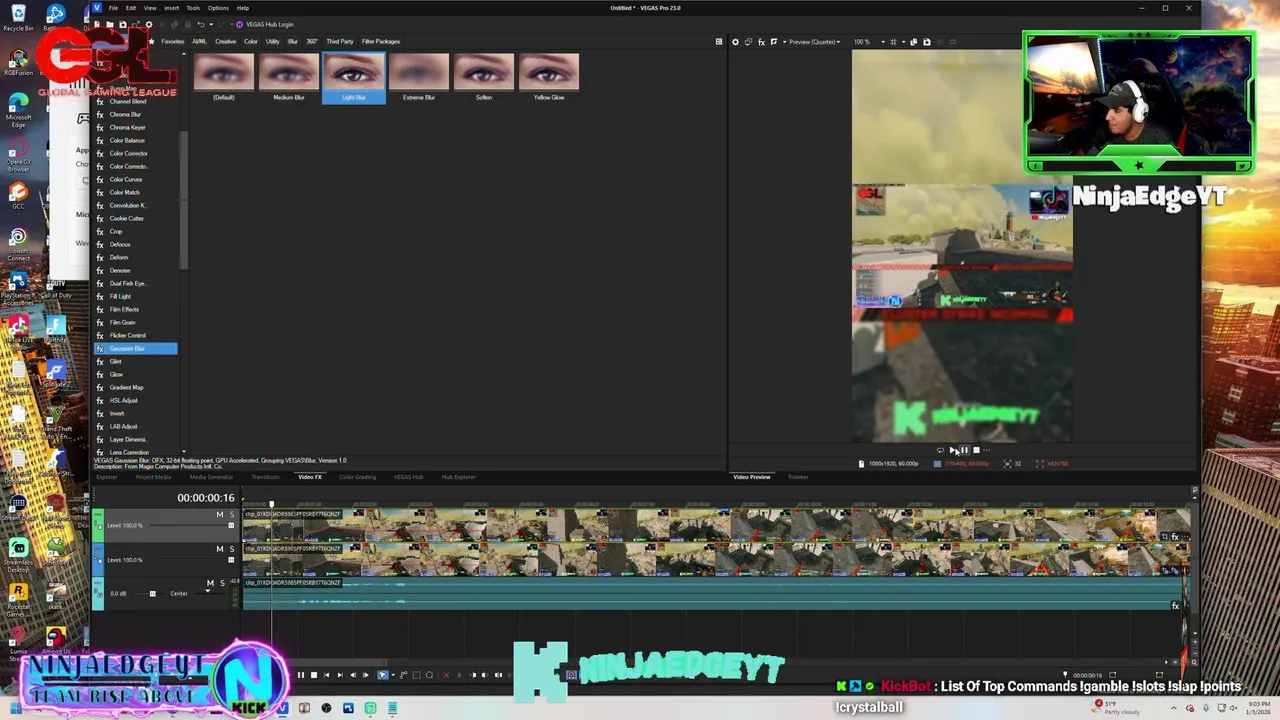Viewport: 1280px width, 720px height.
Task: Switch FX presets to thumbnail view icon
Action: [x=718, y=42]
